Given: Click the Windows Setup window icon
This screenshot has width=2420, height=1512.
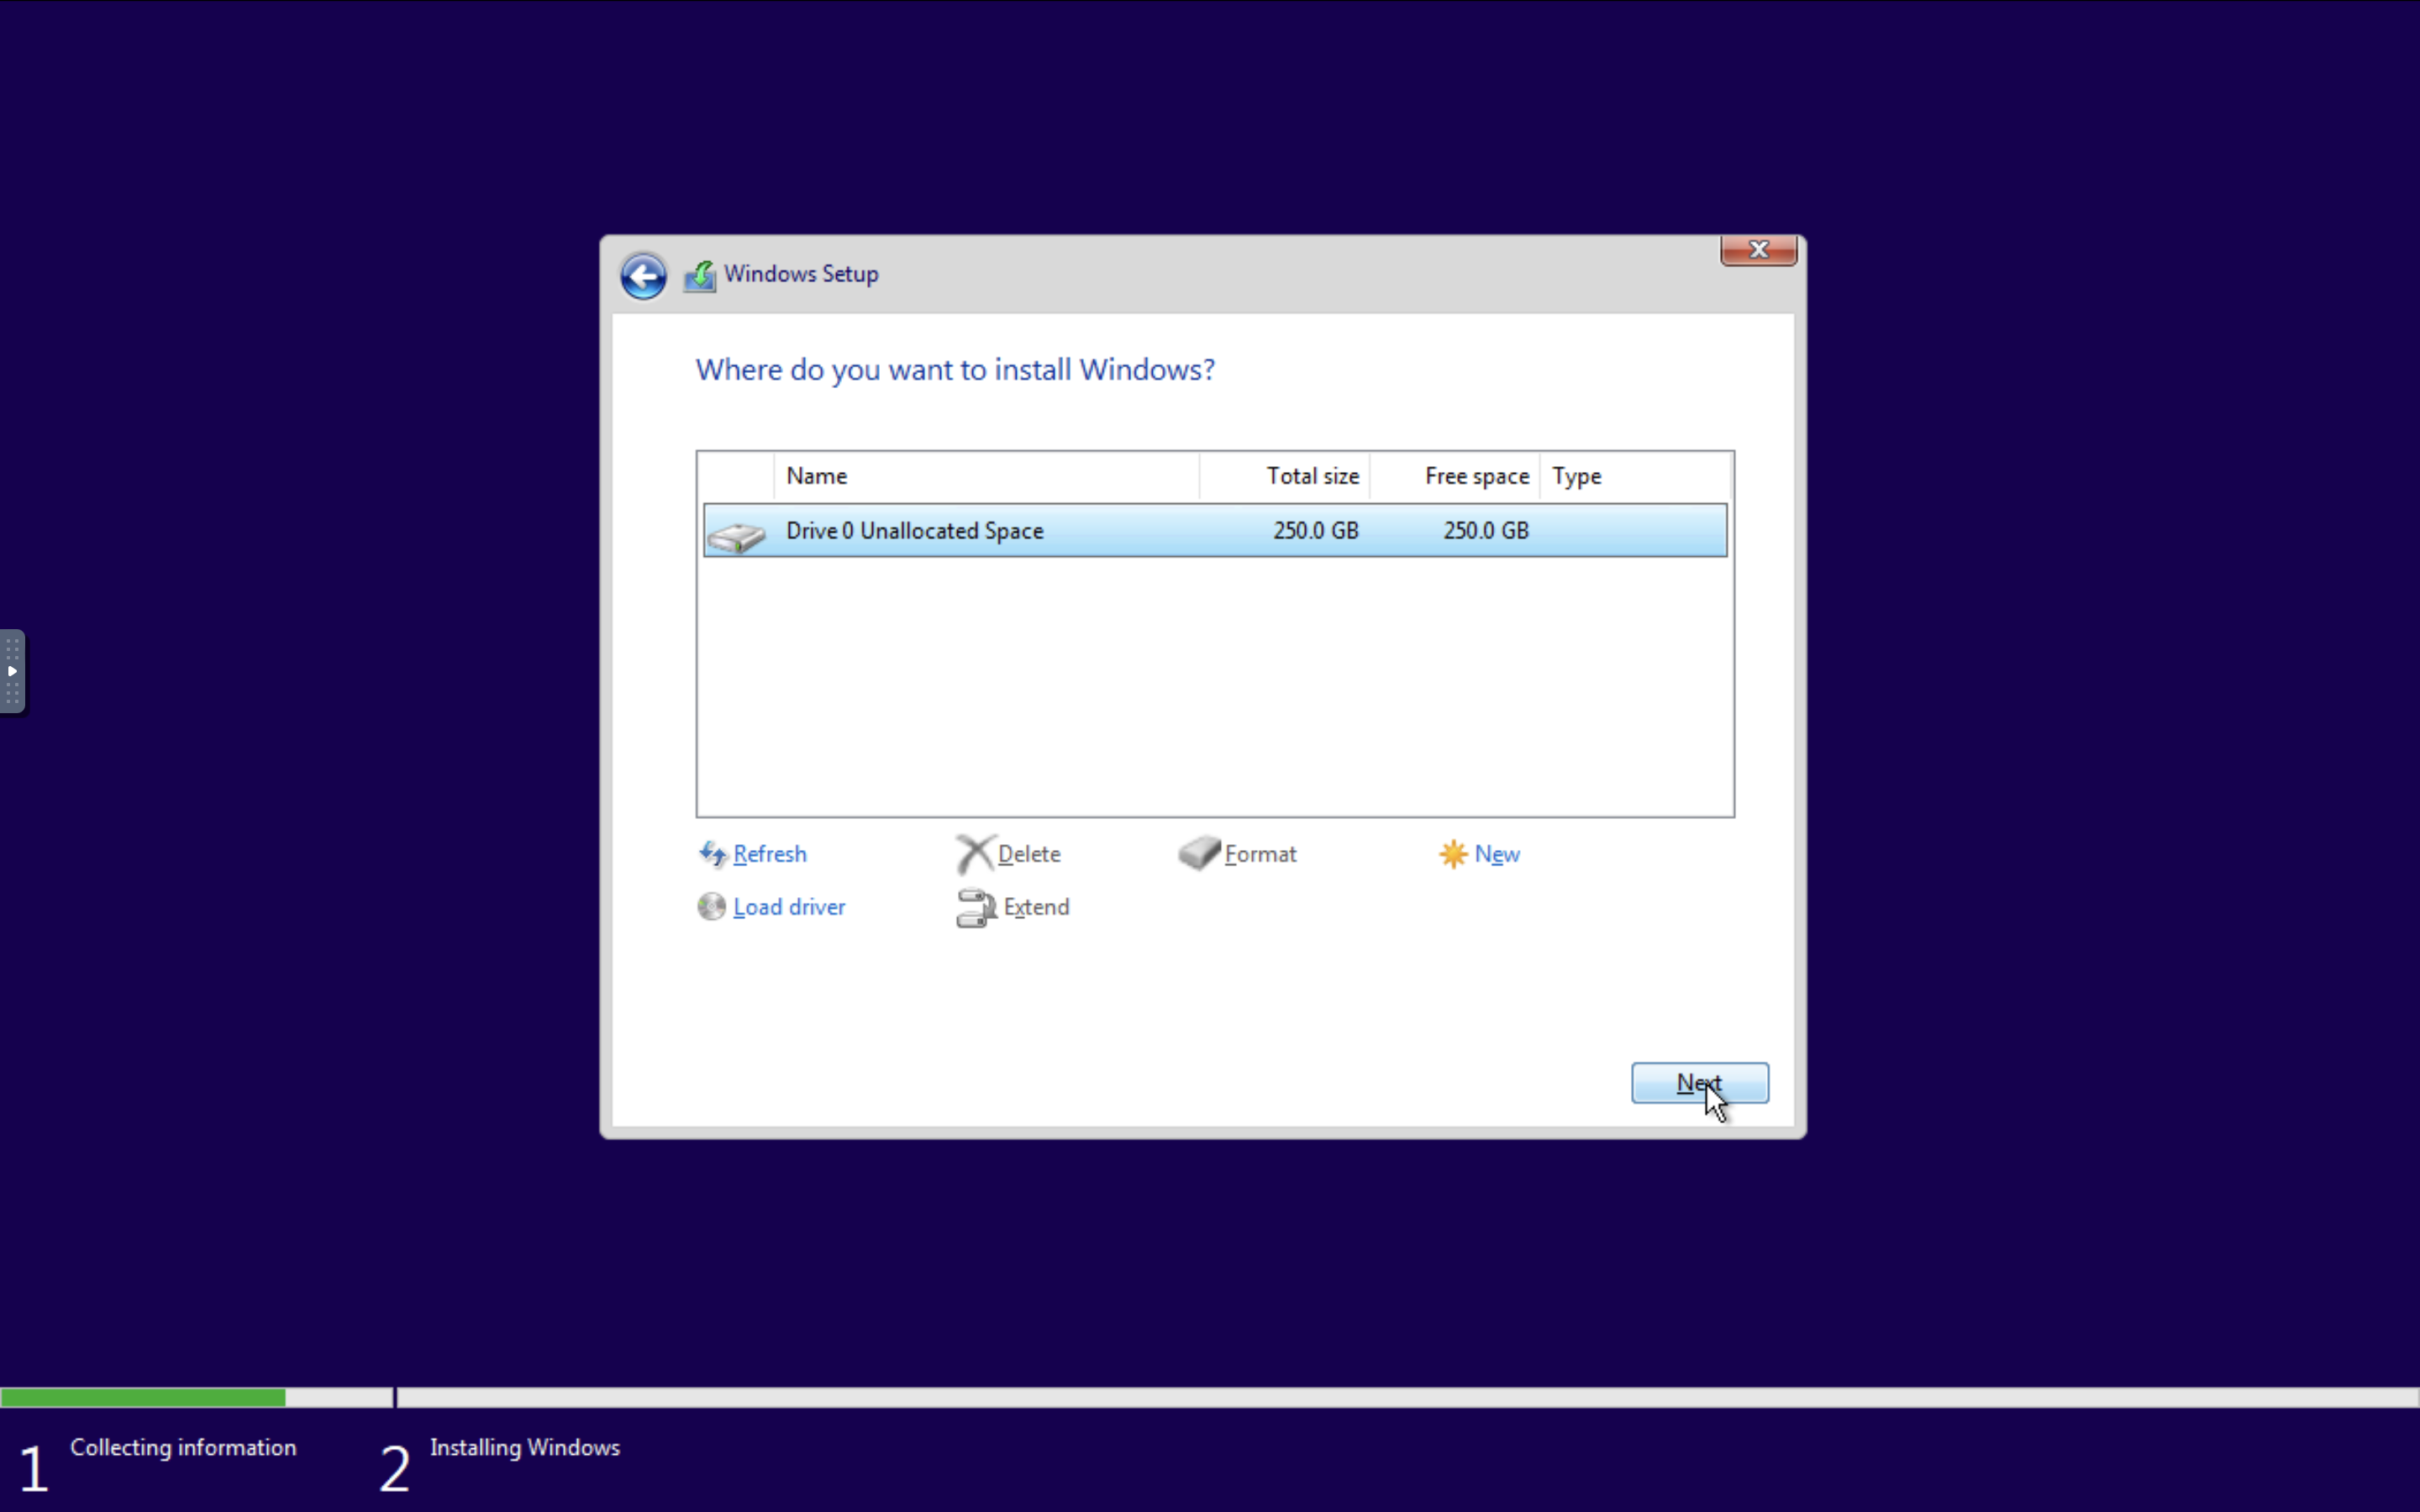Looking at the screenshot, I should coord(697,274).
